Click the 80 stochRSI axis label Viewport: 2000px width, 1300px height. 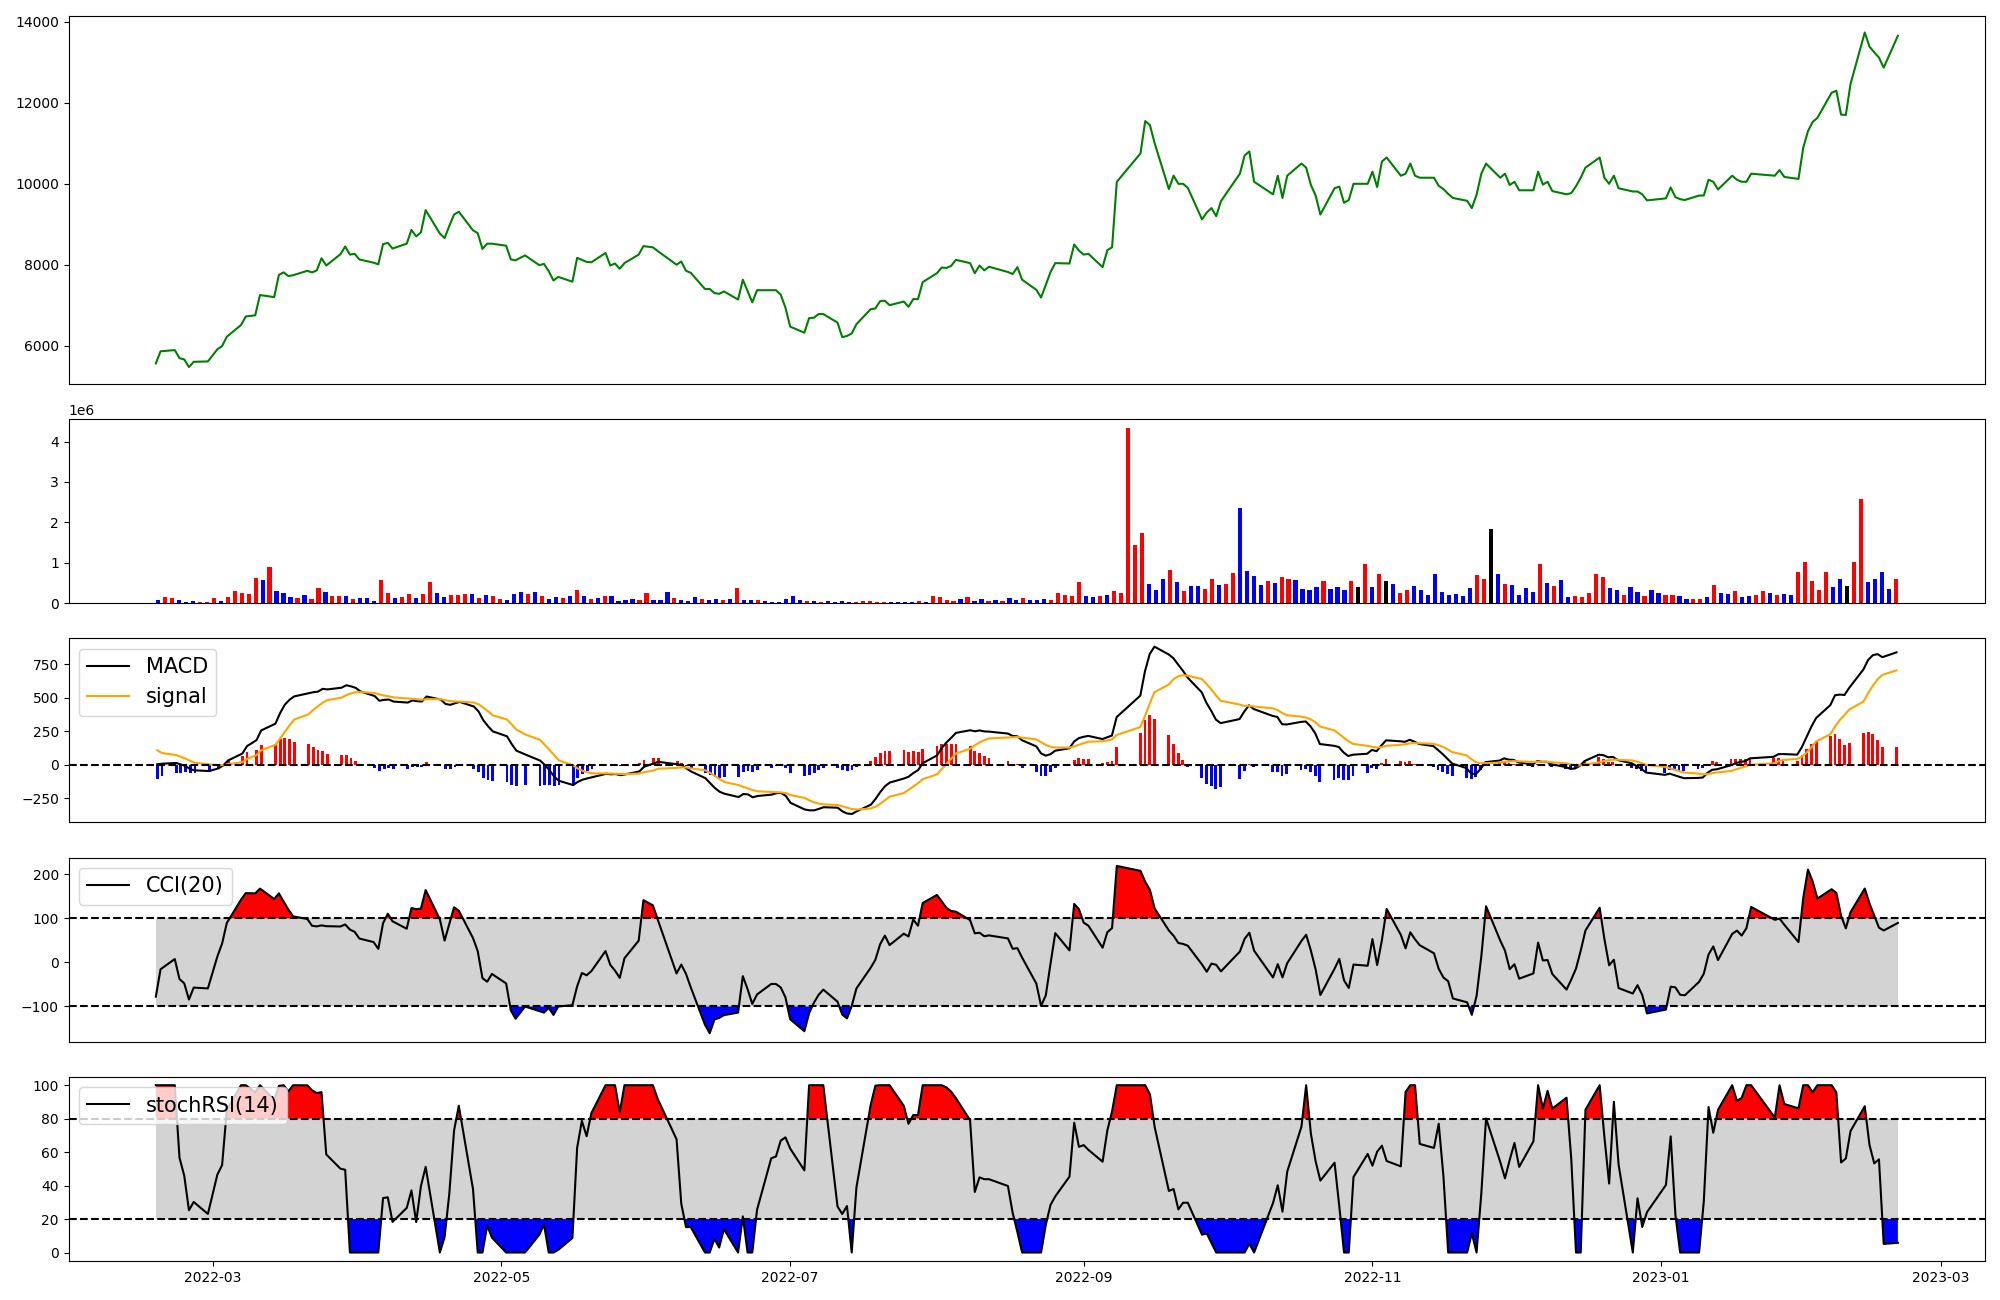(x=50, y=1119)
